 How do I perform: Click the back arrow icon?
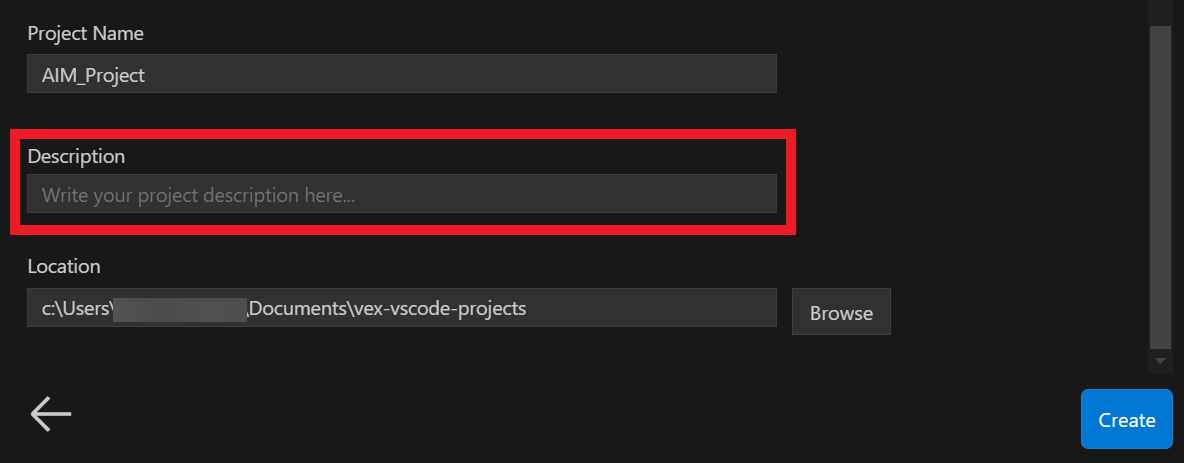(51, 413)
